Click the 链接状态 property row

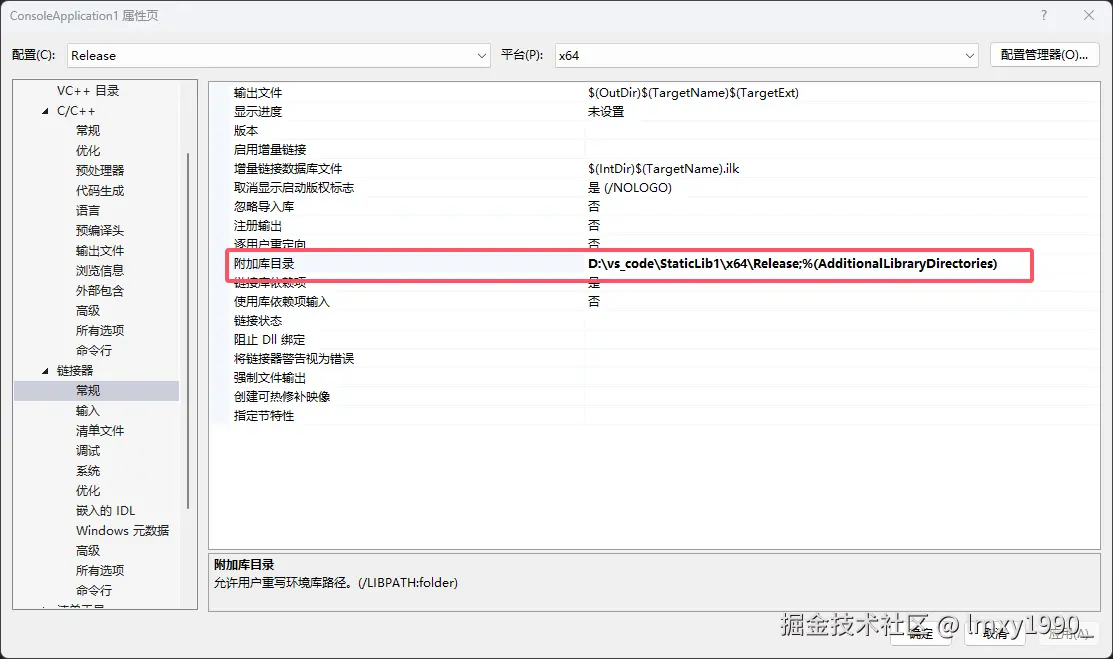(x=654, y=321)
